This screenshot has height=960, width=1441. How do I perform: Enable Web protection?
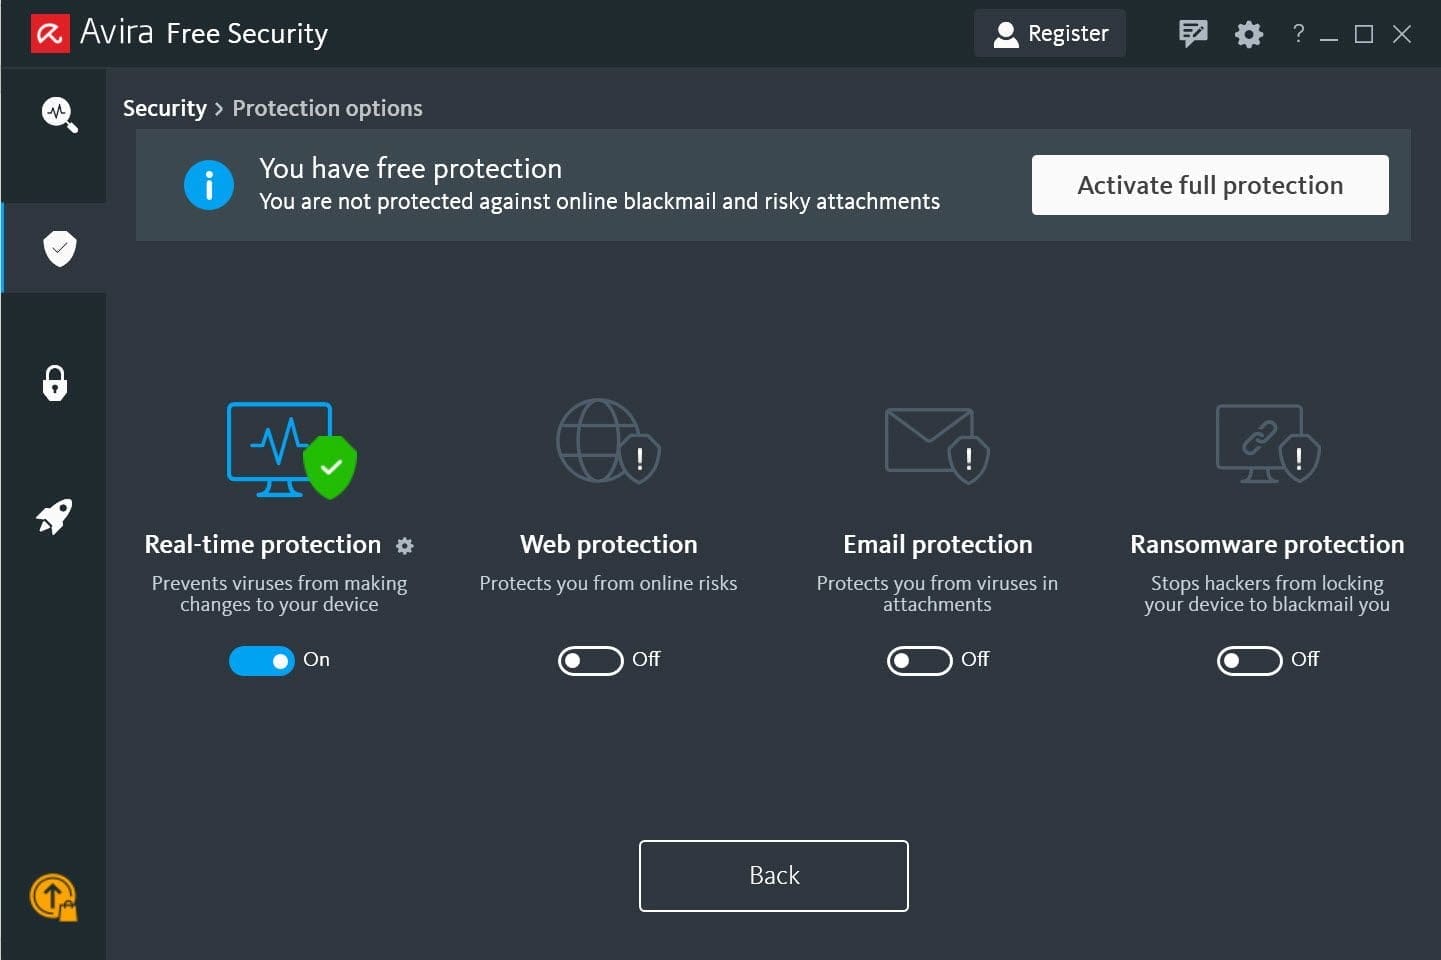590,660
